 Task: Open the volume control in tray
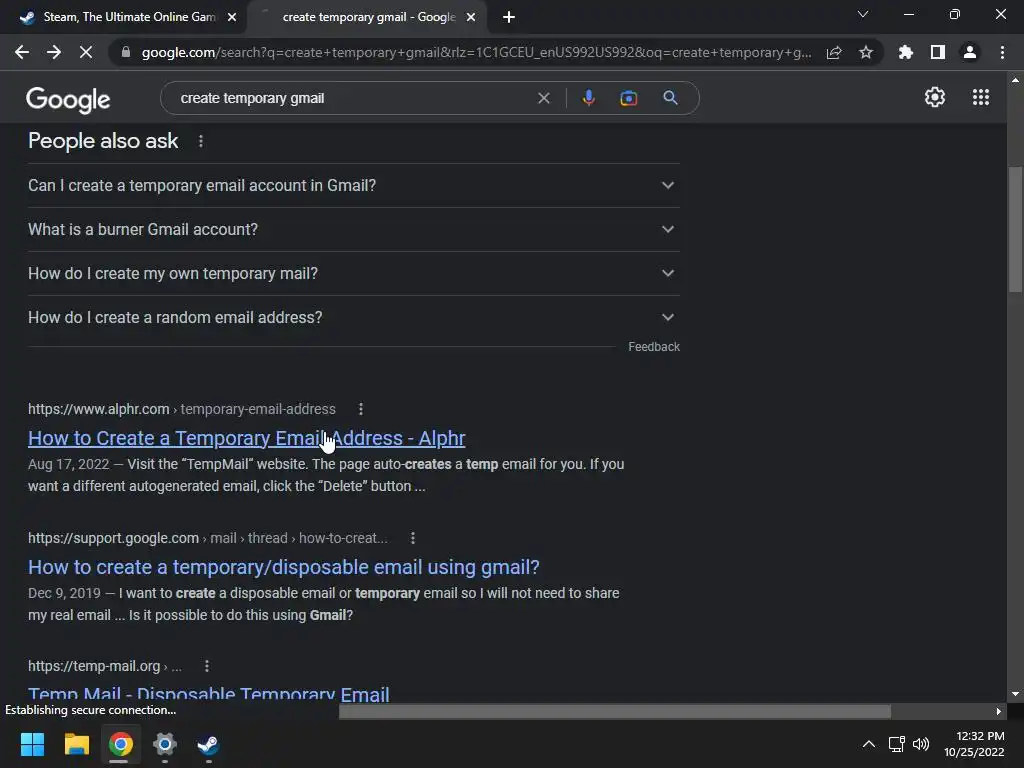point(921,744)
